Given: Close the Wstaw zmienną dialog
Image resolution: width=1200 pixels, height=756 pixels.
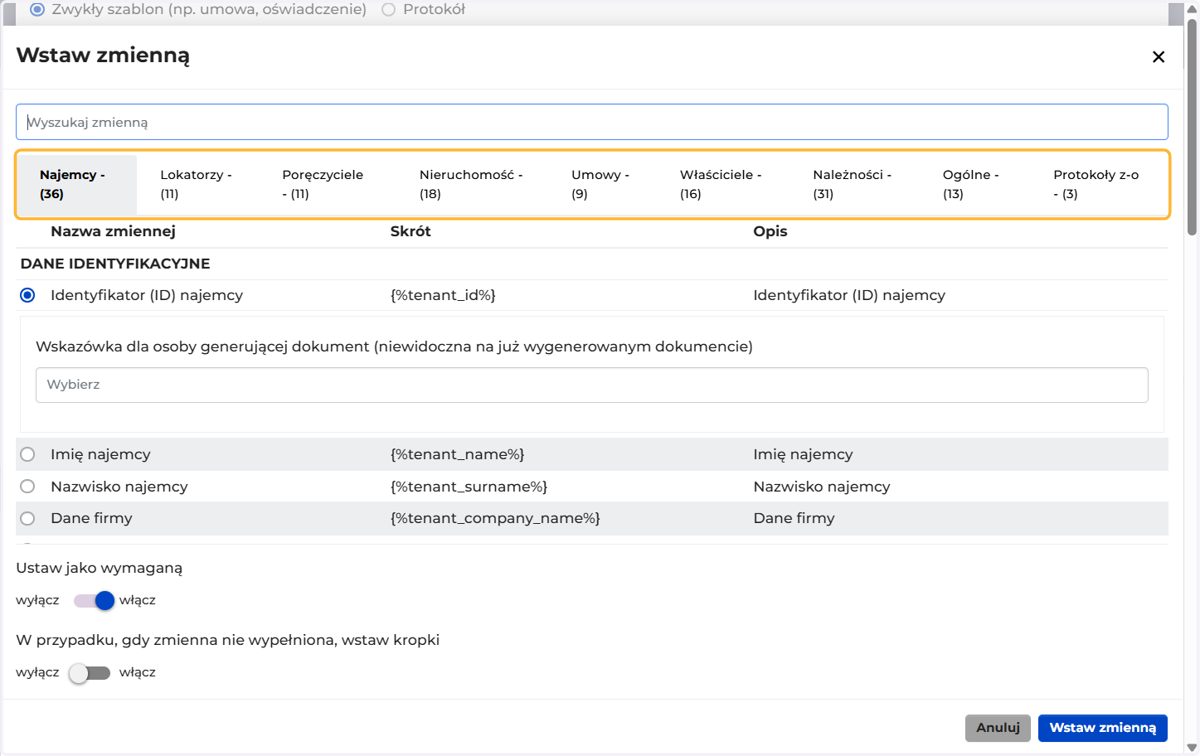Looking at the screenshot, I should (1158, 57).
